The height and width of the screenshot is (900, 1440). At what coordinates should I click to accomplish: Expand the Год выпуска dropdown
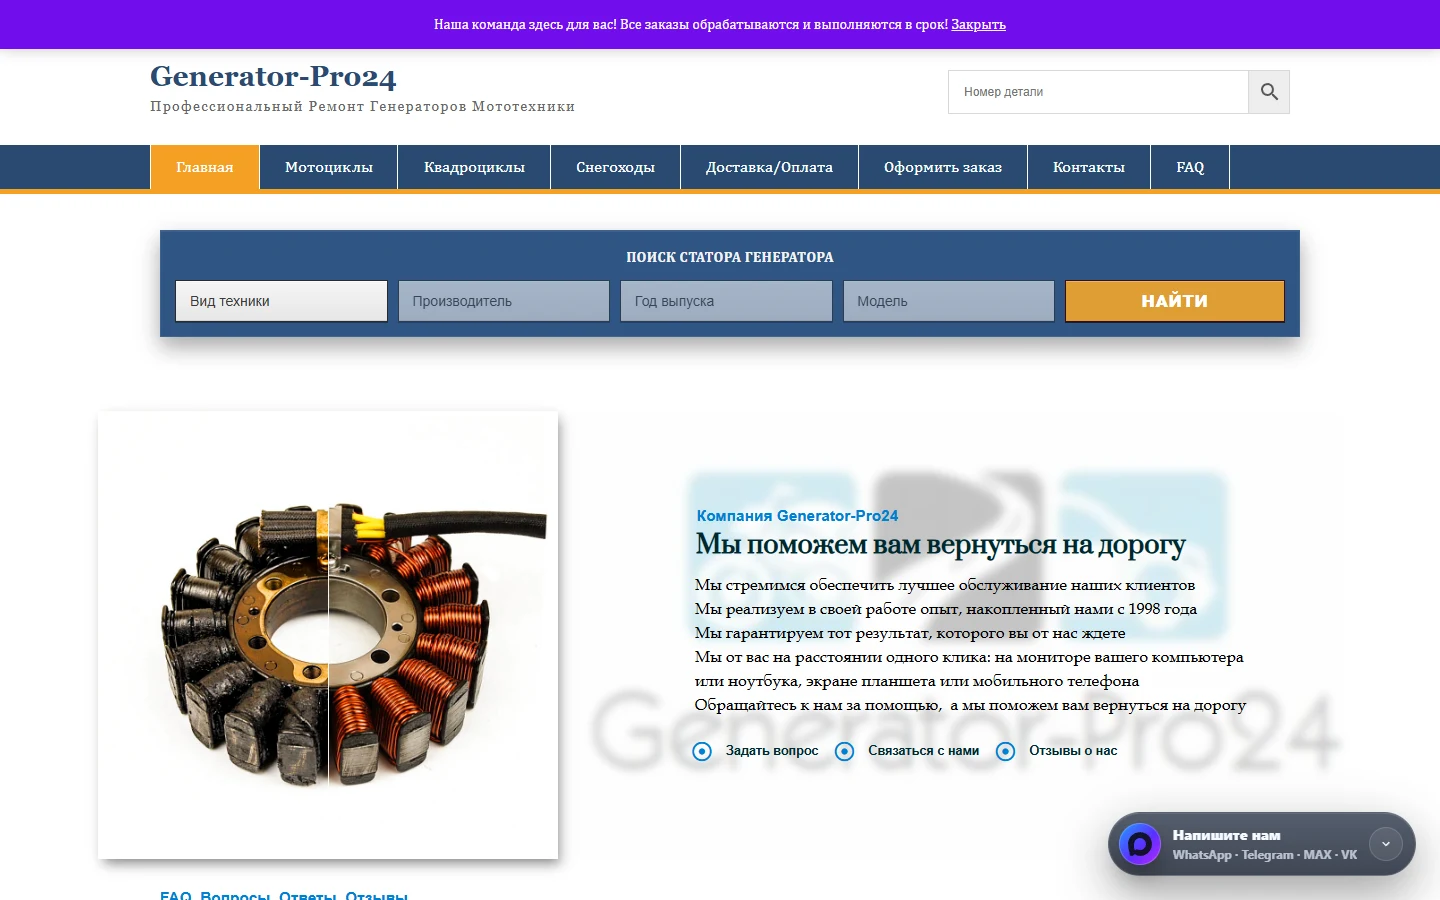726,301
